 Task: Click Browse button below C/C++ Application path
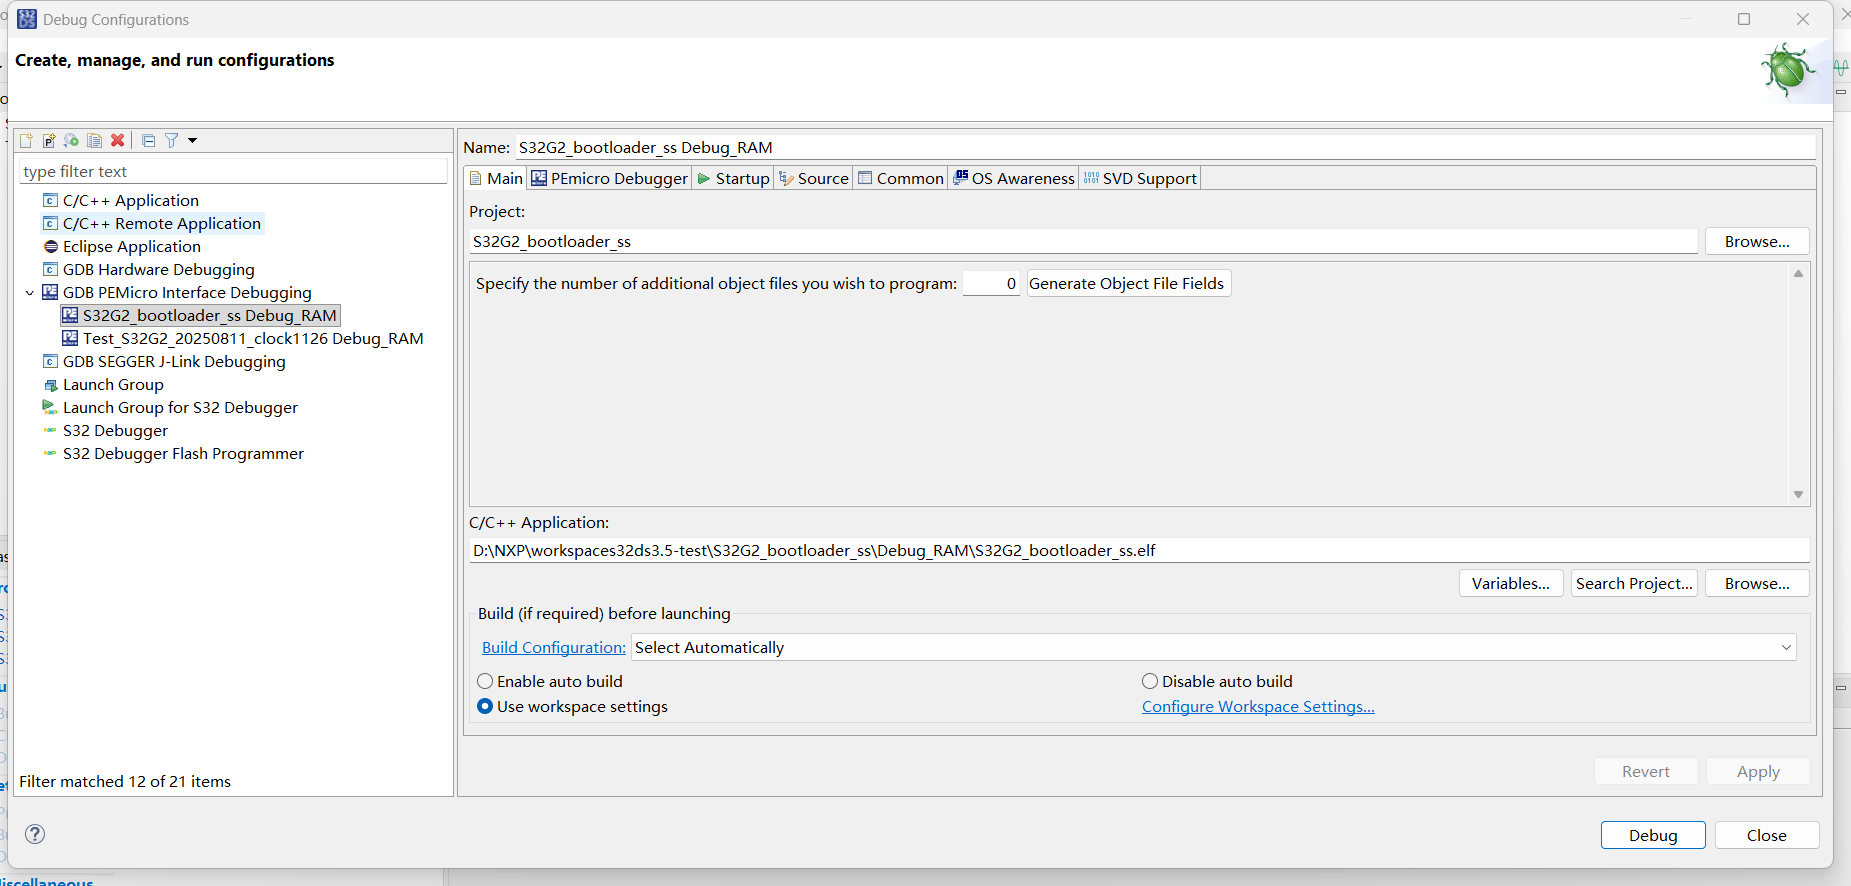(1757, 584)
